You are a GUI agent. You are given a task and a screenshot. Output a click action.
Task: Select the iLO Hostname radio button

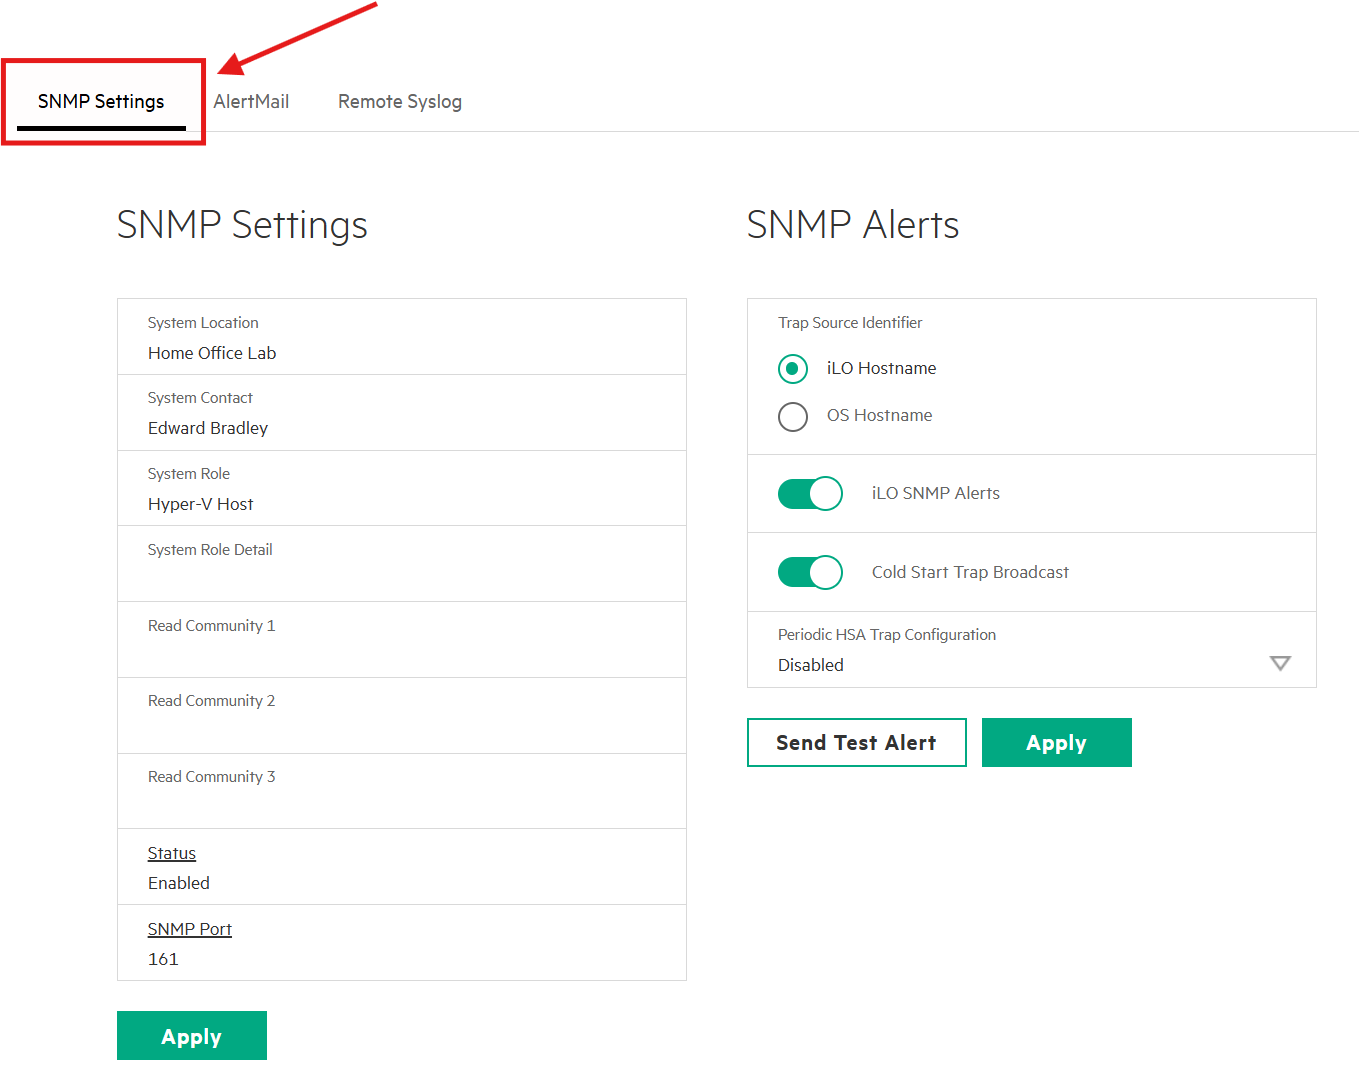[793, 369]
